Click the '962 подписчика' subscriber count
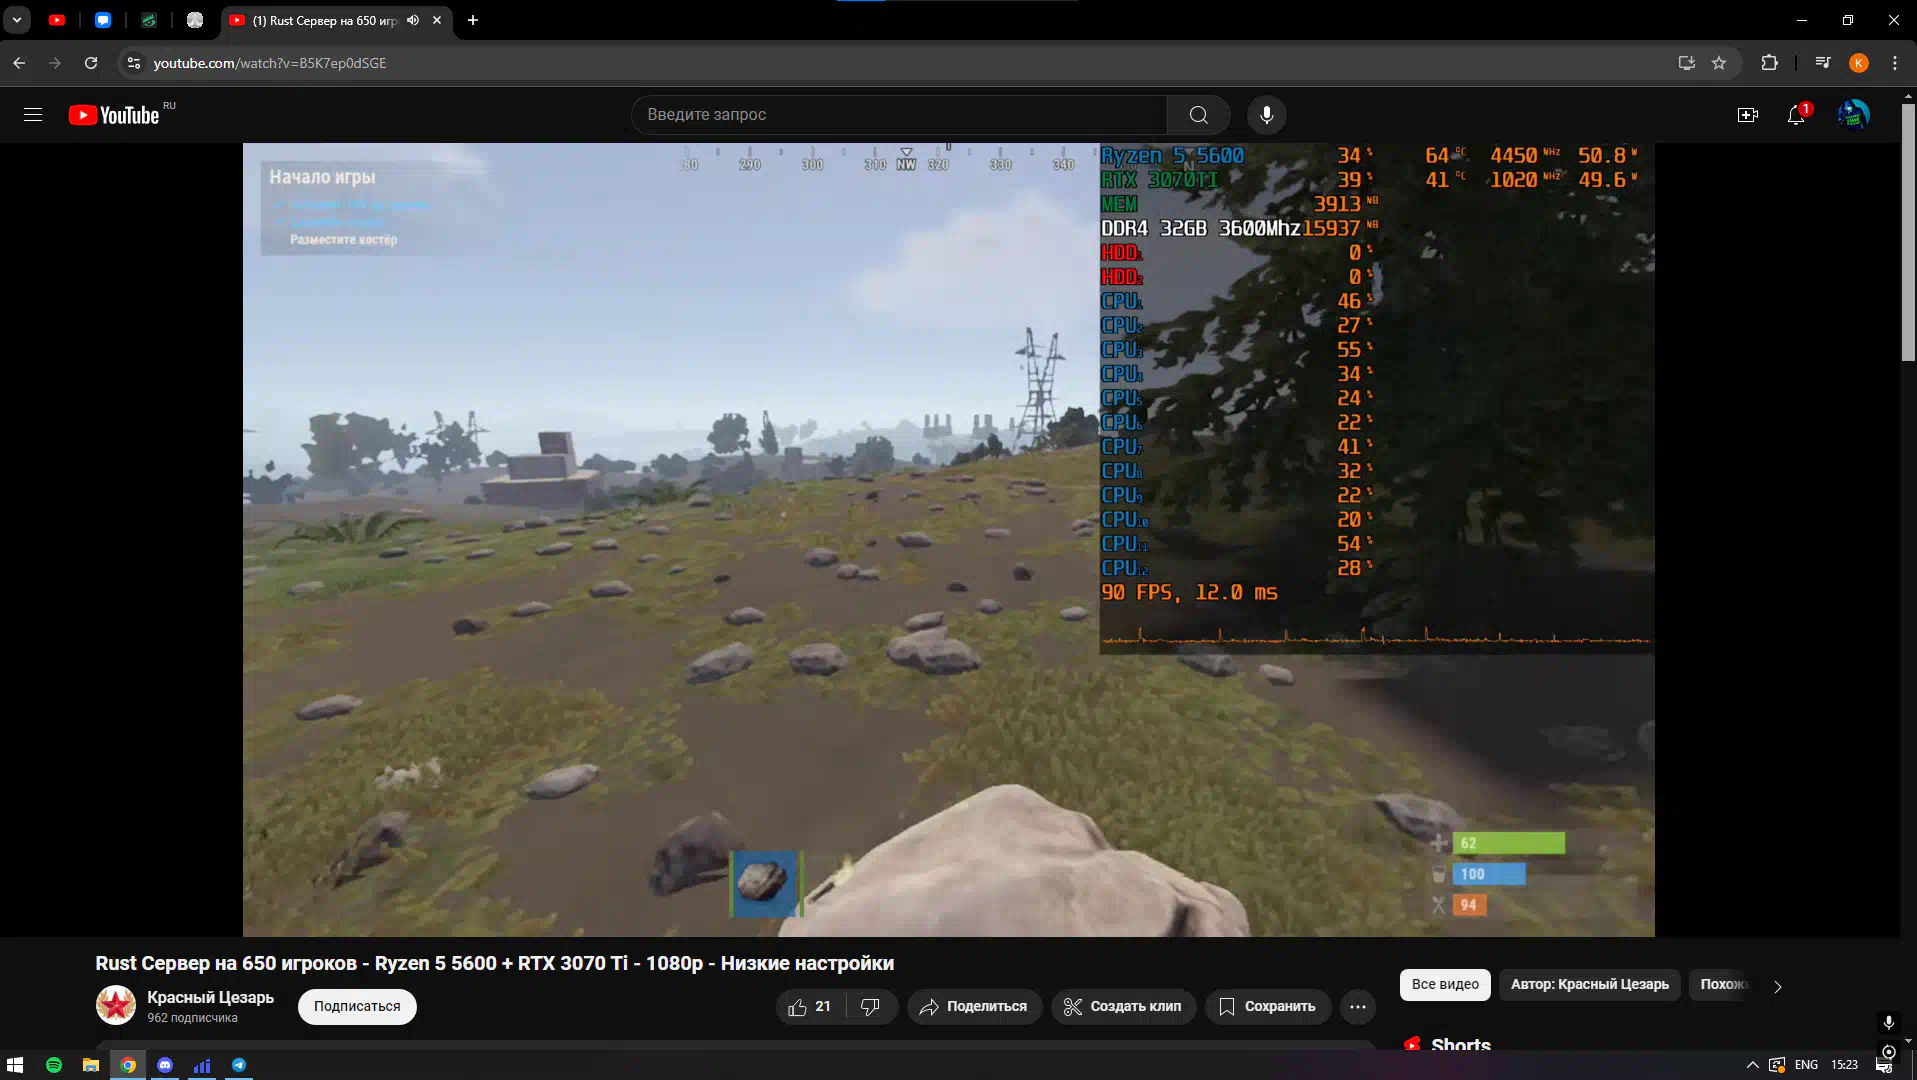 tap(192, 1018)
